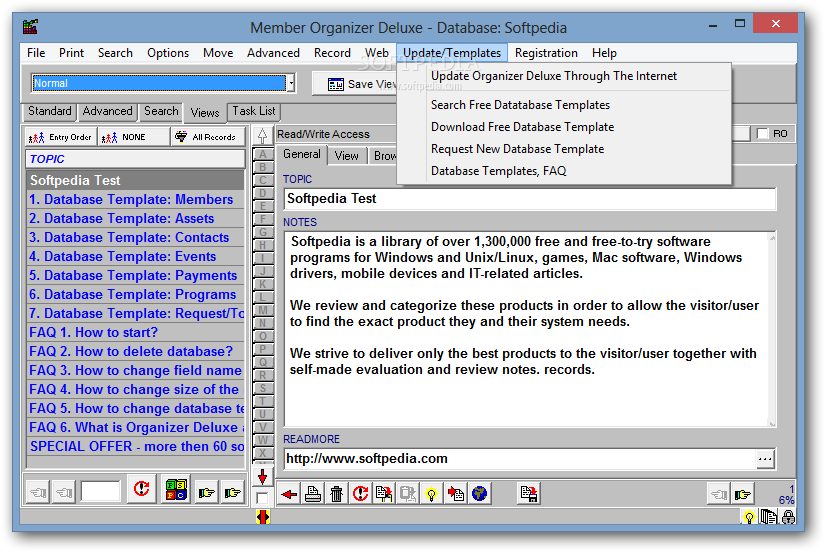Click the red exclamation refresh icon next to trash can
This screenshot has width=825, height=552.
click(360, 494)
